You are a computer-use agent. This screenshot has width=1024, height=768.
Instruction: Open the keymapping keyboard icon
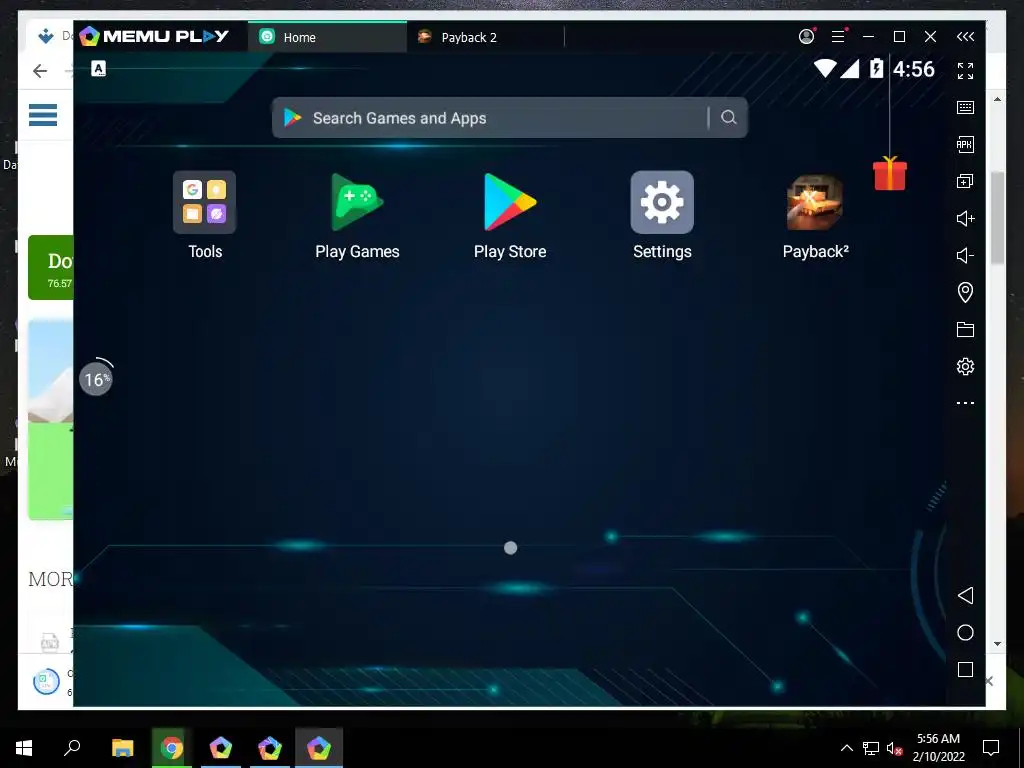point(965,108)
